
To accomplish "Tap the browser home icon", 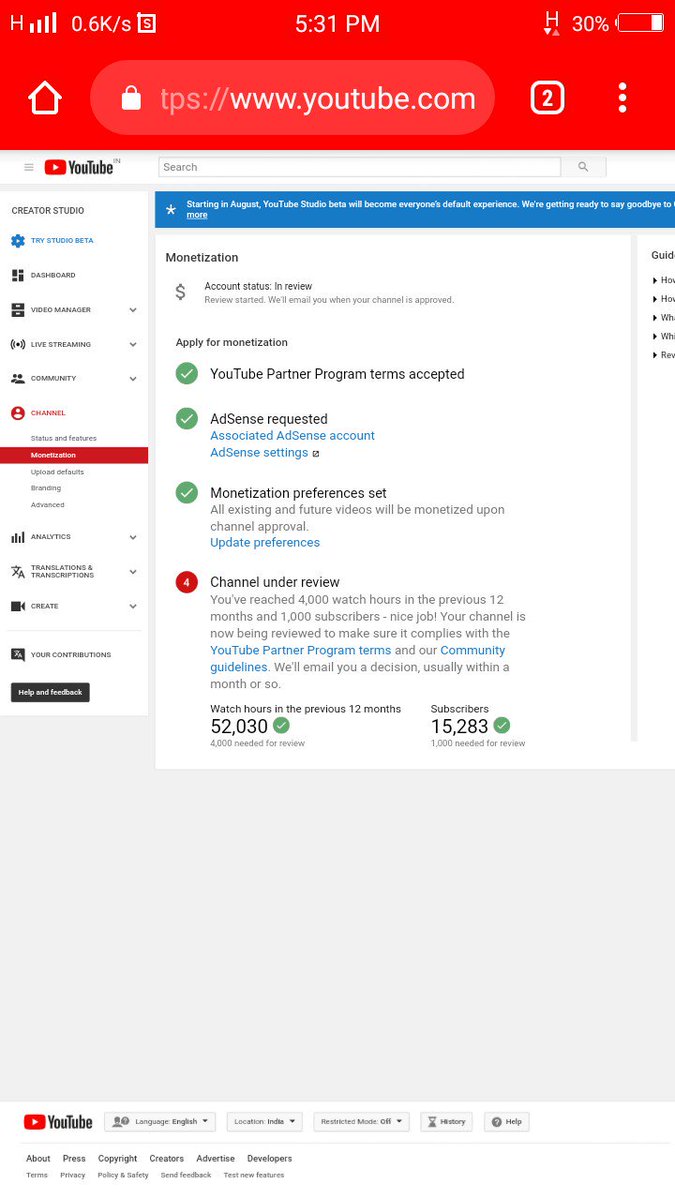I will 45,98.
